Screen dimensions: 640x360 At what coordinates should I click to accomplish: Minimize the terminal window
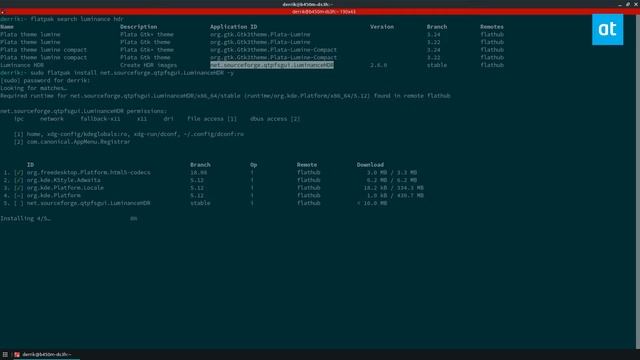pos(620,4)
